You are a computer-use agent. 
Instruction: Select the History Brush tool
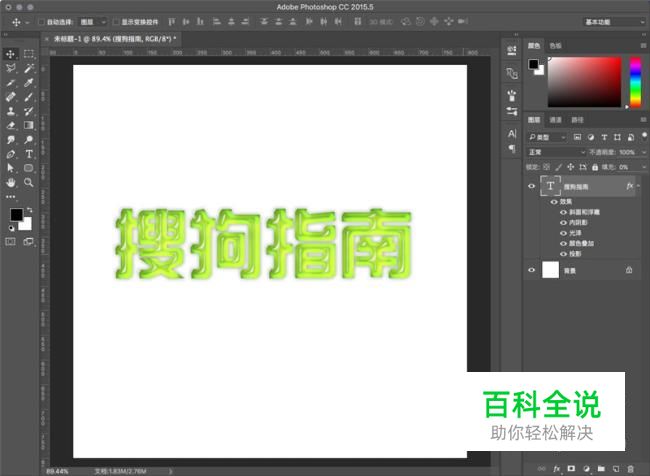tap(29, 111)
